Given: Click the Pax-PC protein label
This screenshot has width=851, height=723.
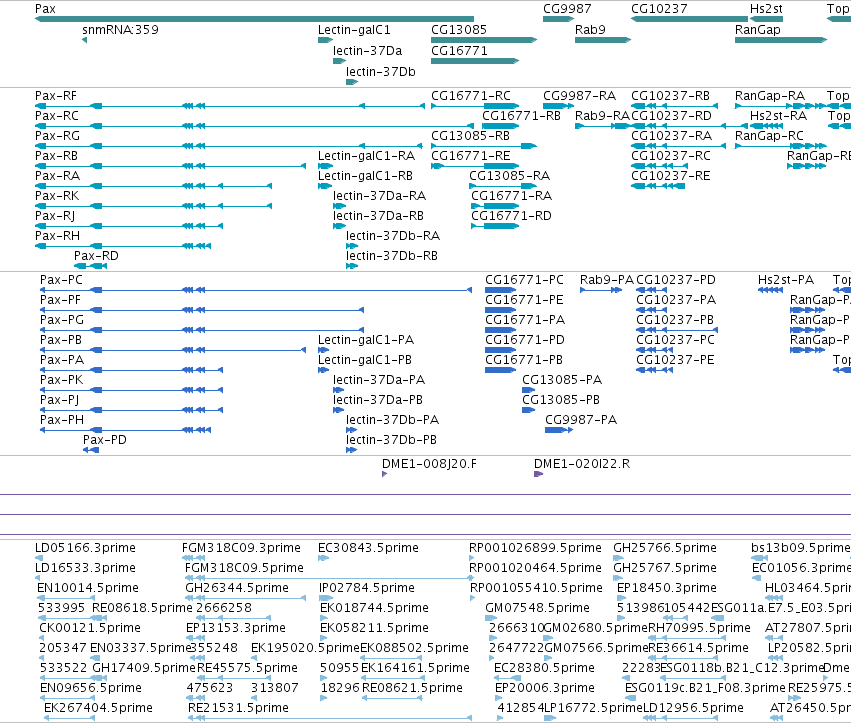Looking at the screenshot, I should tap(61, 280).
